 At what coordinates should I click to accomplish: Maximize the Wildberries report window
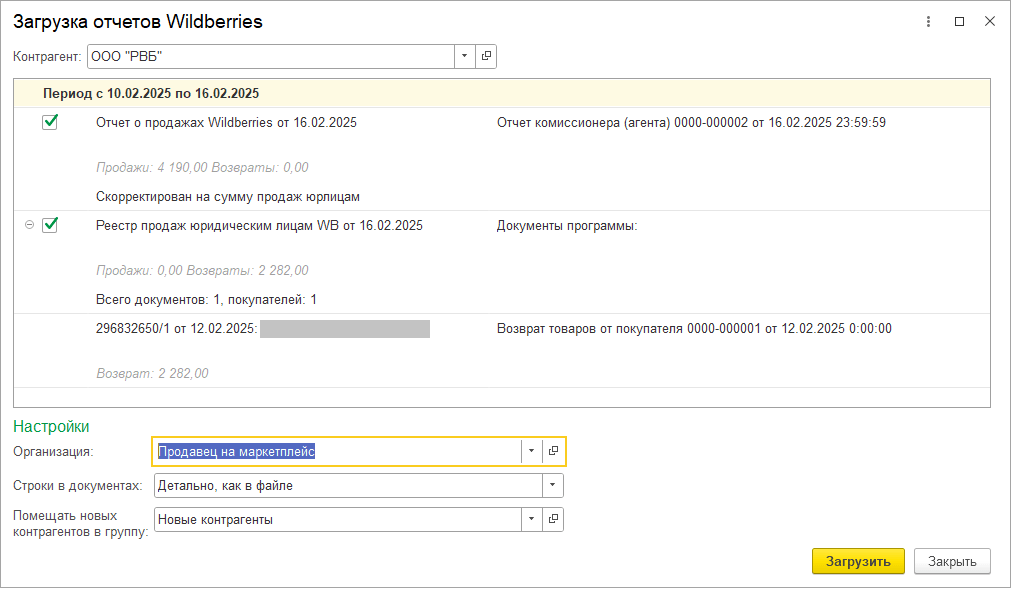click(x=959, y=21)
